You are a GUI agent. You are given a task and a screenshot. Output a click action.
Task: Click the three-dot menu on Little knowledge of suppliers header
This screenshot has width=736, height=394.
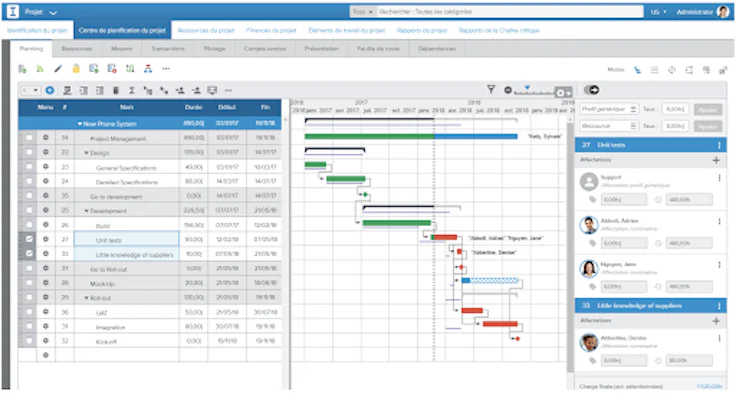coord(719,306)
